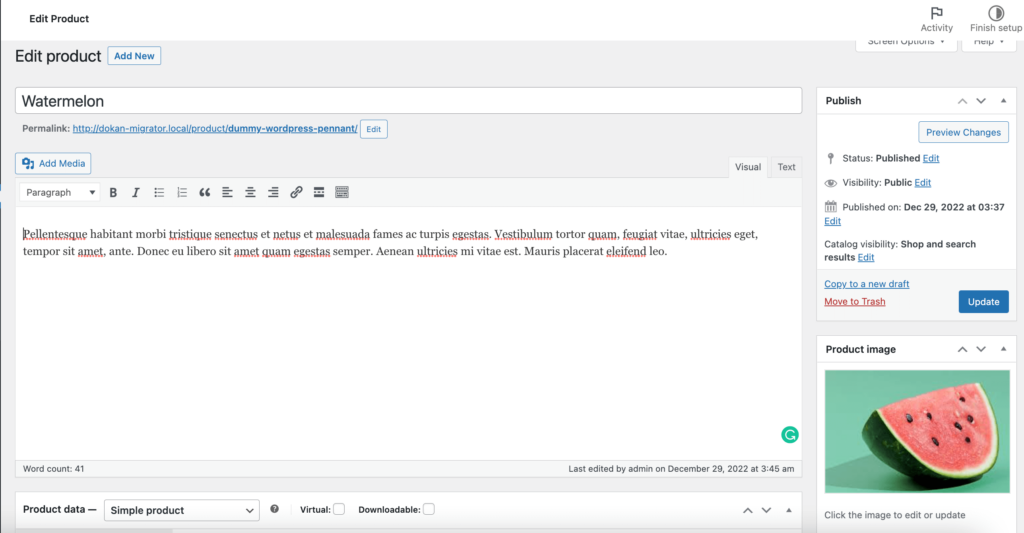Align text center
The height and width of the screenshot is (533, 1024).
[250, 193]
